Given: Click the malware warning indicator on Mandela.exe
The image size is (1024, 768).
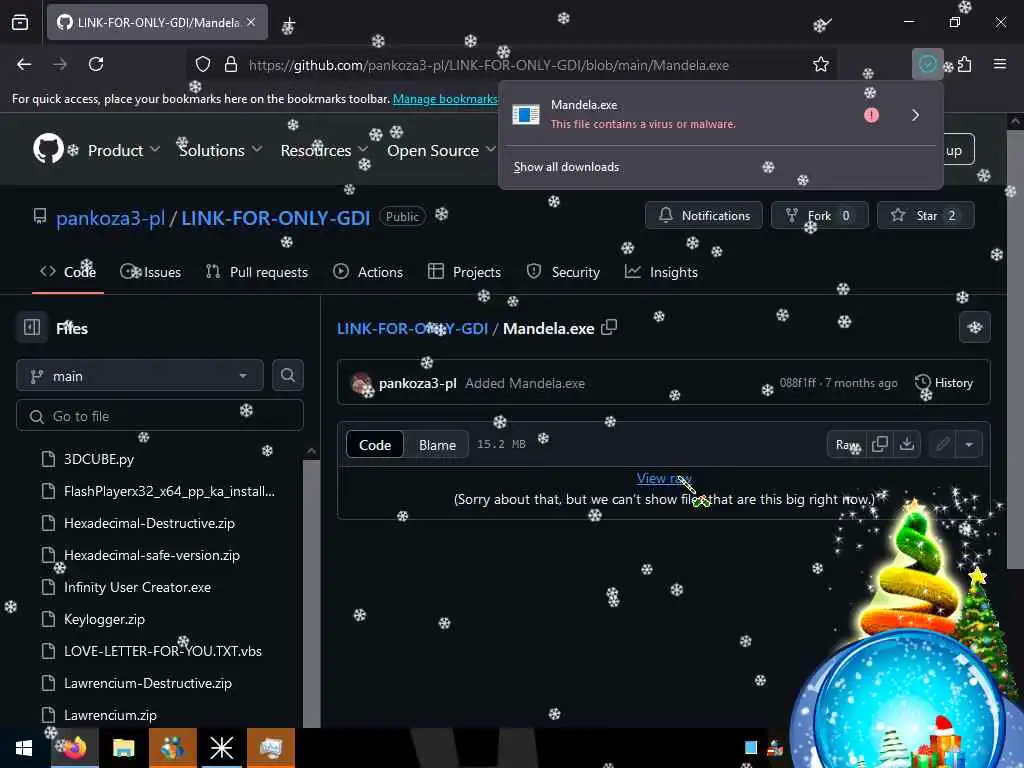Looking at the screenshot, I should tap(871, 115).
